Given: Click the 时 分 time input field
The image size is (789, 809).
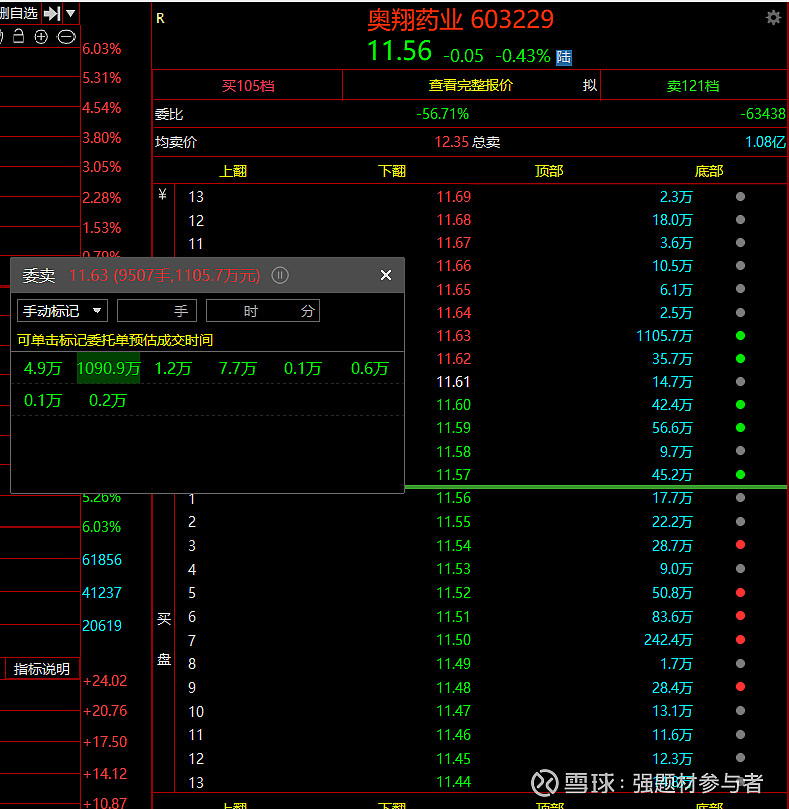Looking at the screenshot, I should pyautogui.click(x=263, y=311).
